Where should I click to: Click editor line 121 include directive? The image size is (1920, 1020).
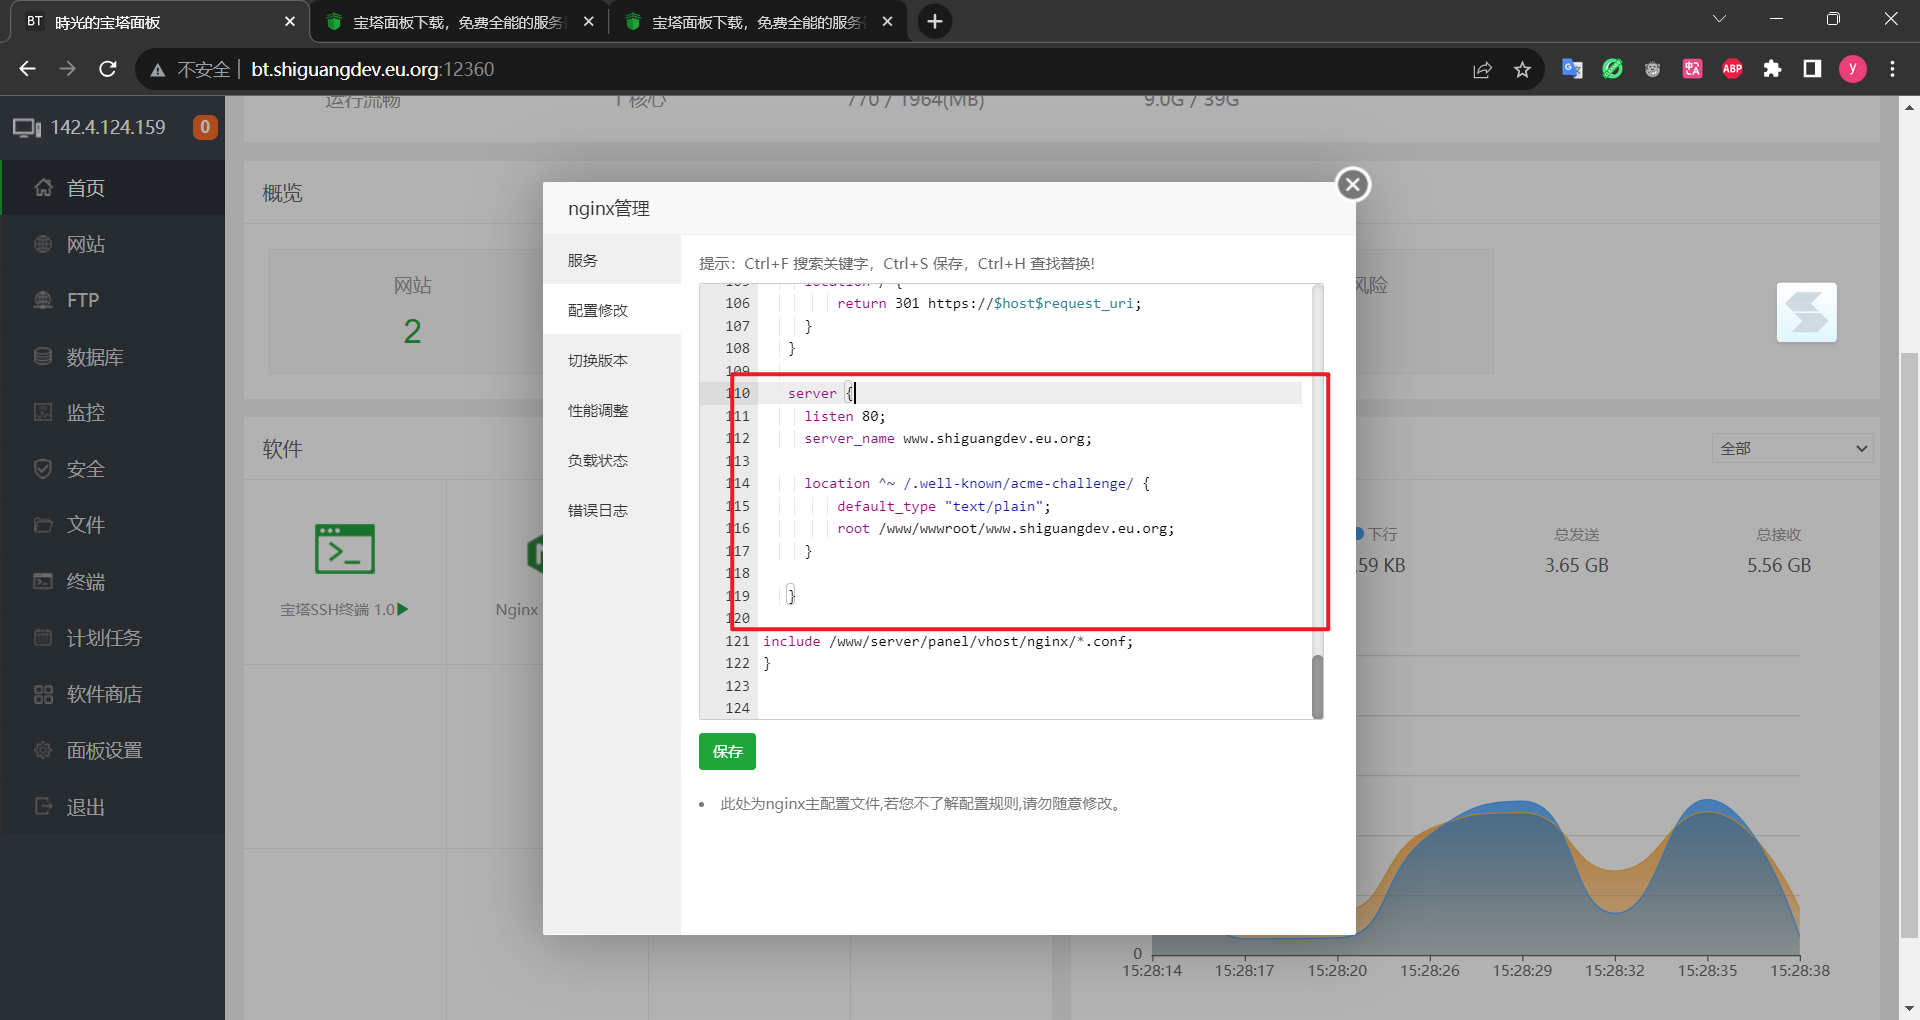[x=948, y=641]
